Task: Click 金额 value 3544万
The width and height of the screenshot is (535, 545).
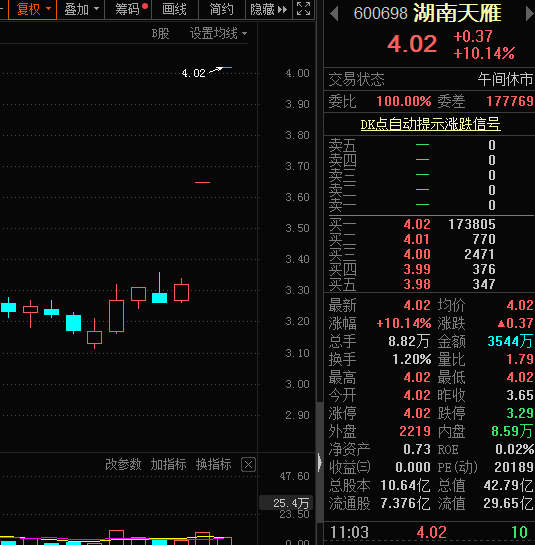Action: 510,341
